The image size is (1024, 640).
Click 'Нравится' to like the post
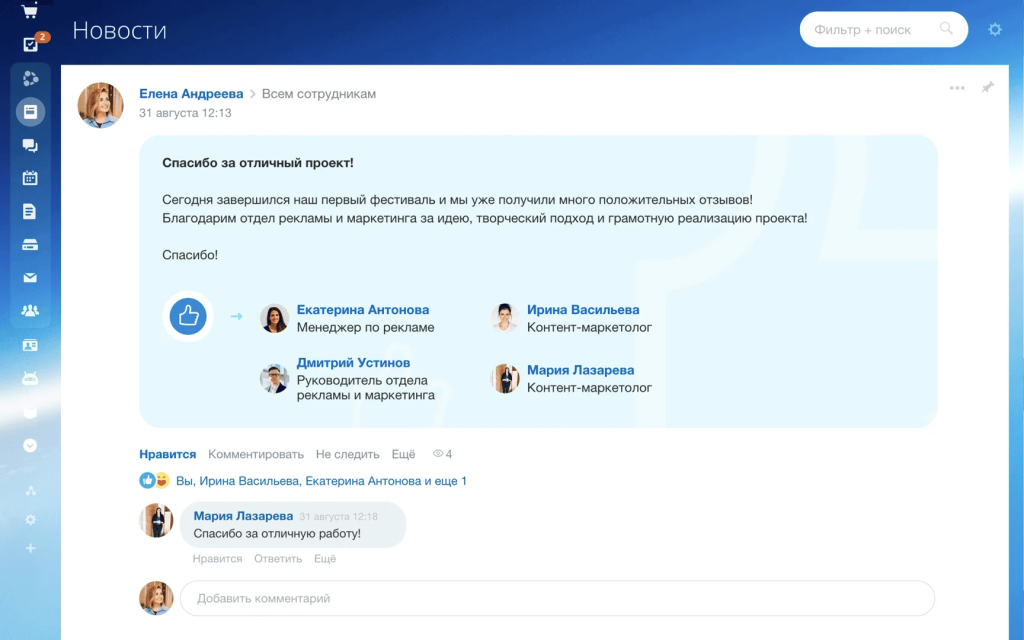(x=167, y=454)
